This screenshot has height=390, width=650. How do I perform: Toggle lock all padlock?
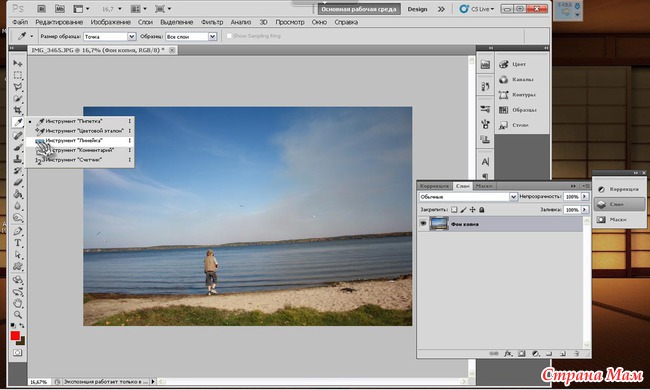[481, 210]
